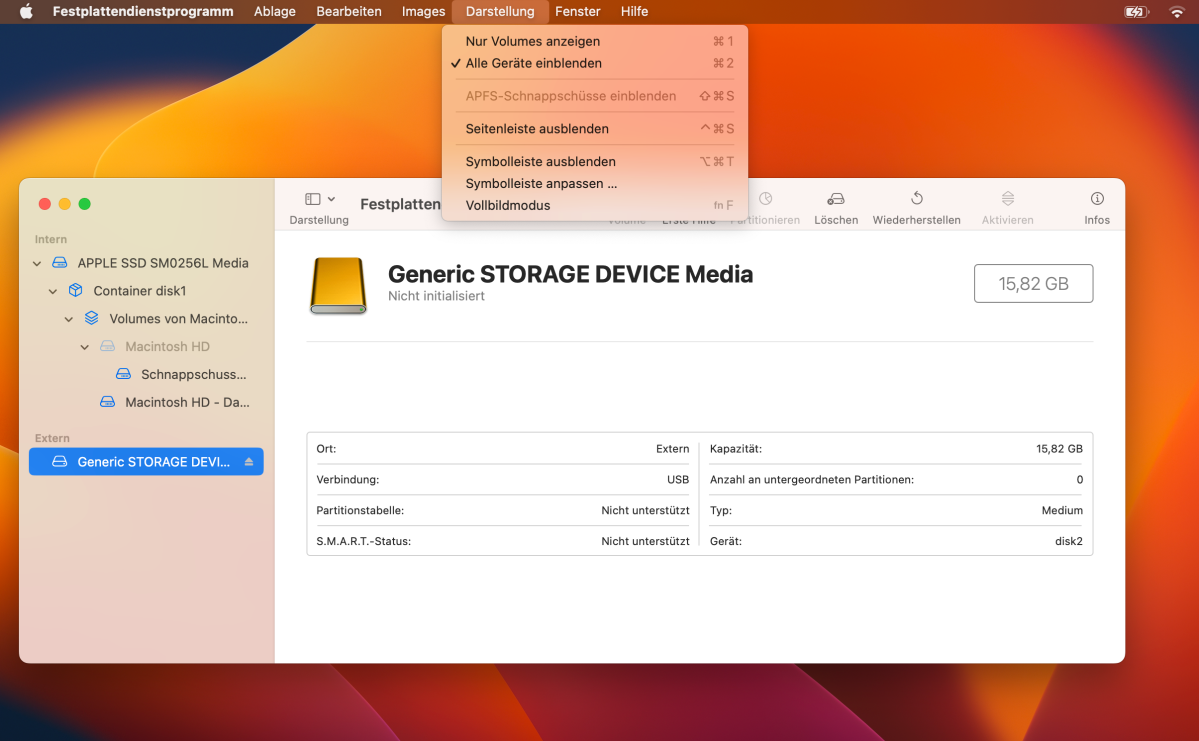Viewport: 1199px width, 741px height.
Task: Open the Bearbeiten menu
Action: pyautogui.click(x=349, y=11)
